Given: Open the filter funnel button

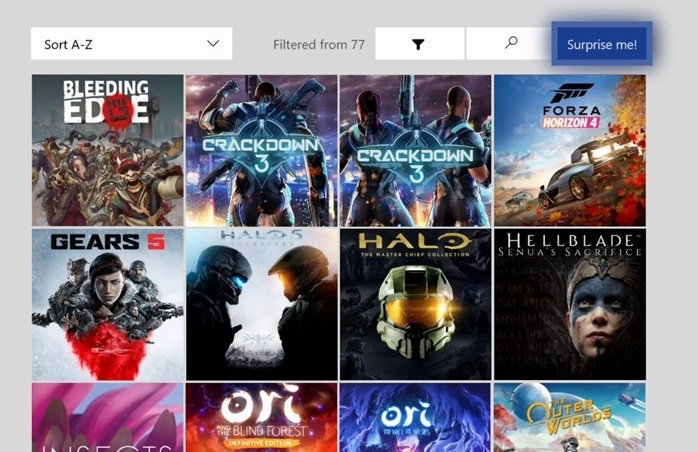Looking at the screenshot, I should pyautogui.click(x=420, y=44).
